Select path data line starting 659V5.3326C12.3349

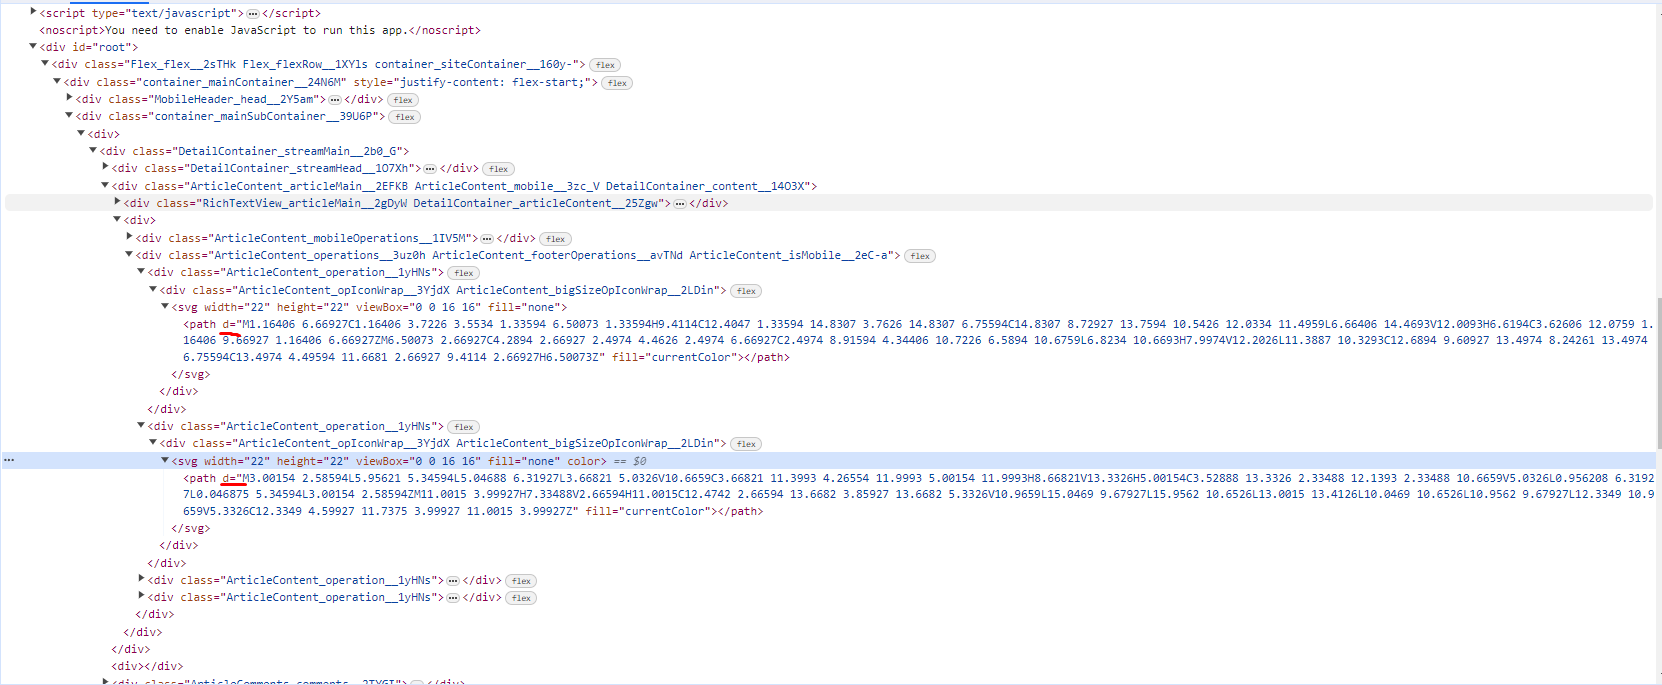click(x=473, y=511)
